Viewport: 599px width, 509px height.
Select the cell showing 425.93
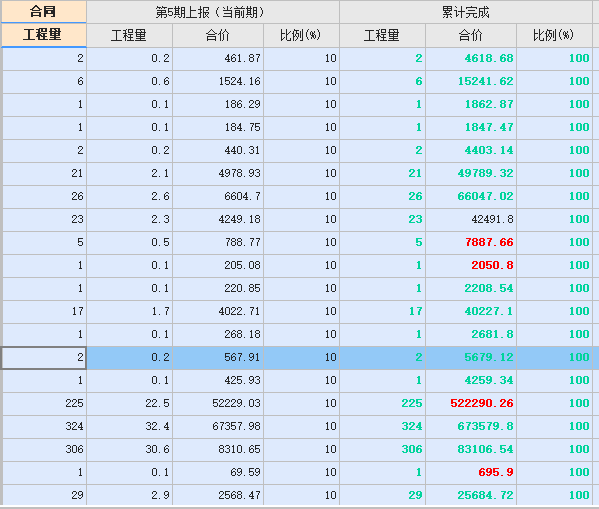coord(218,380)
